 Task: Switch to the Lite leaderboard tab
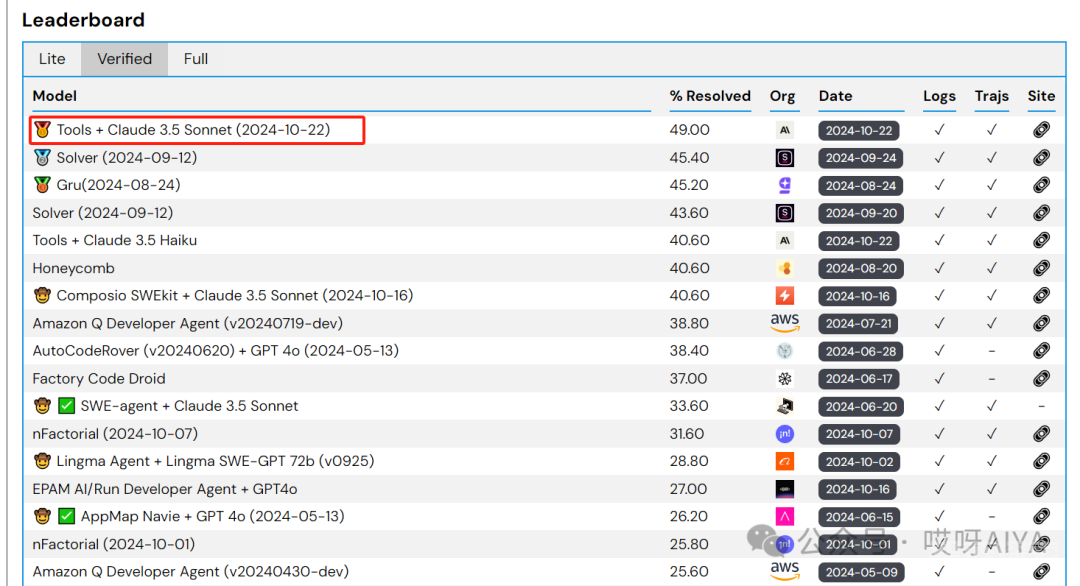[52, 59]
